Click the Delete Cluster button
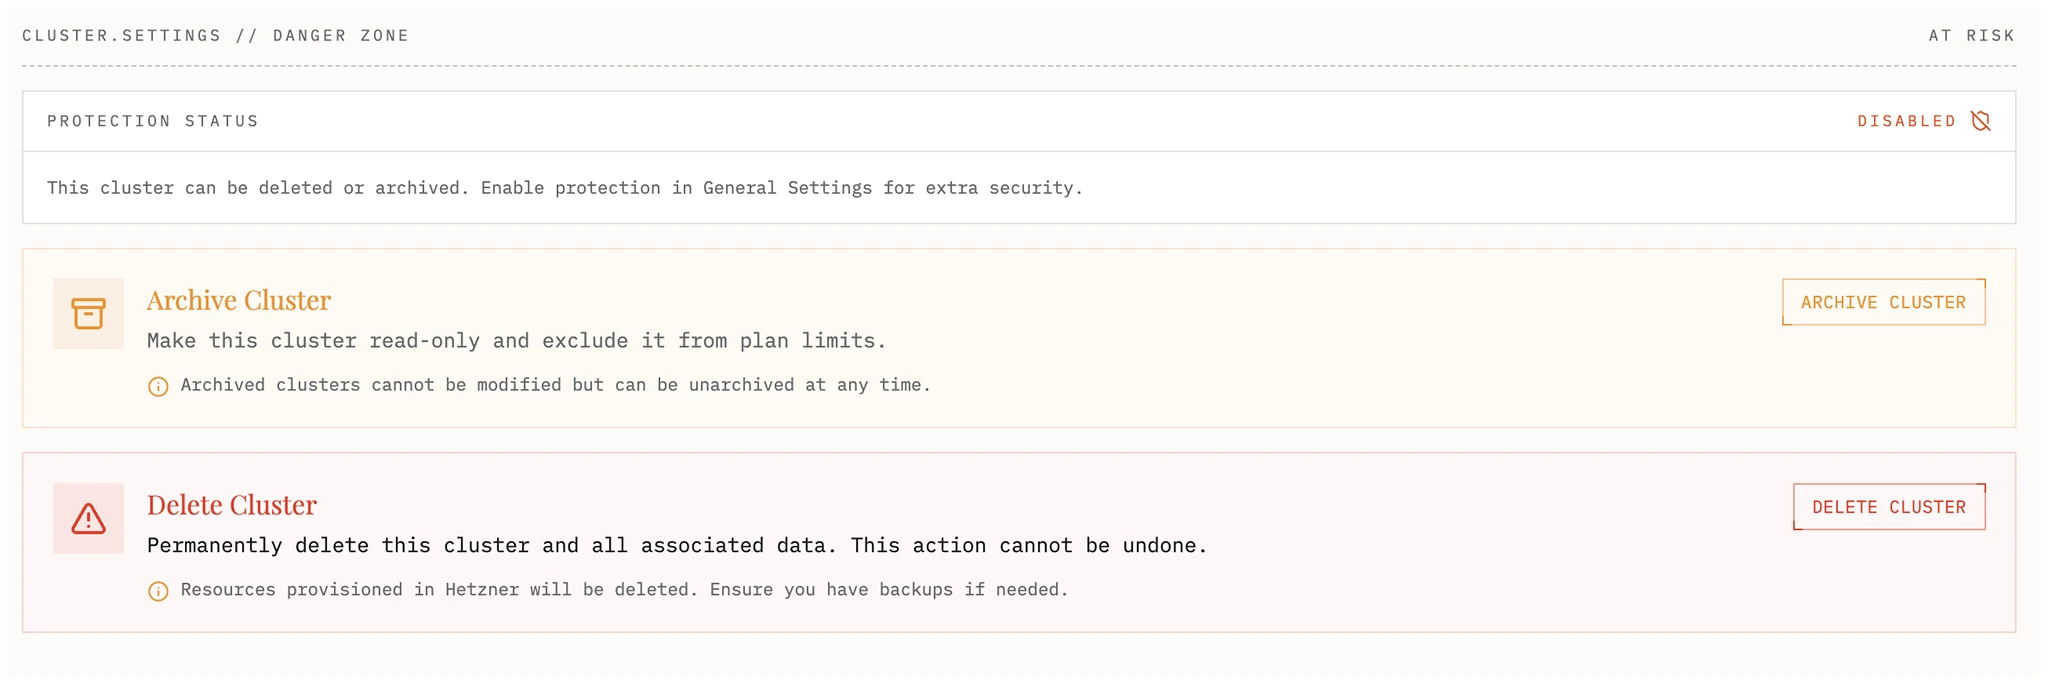 pyautogui.click(x=1888, y=507)
